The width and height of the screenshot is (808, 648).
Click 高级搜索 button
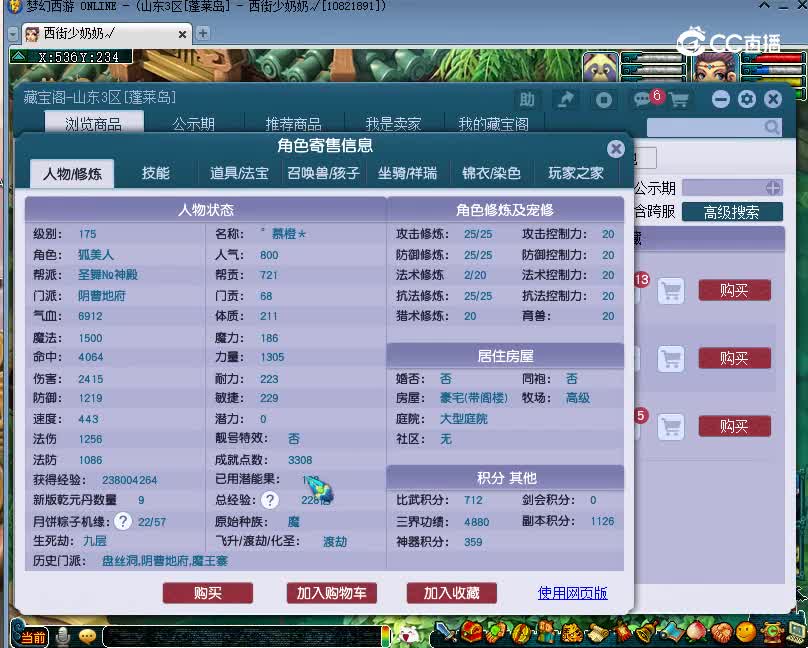732,212
